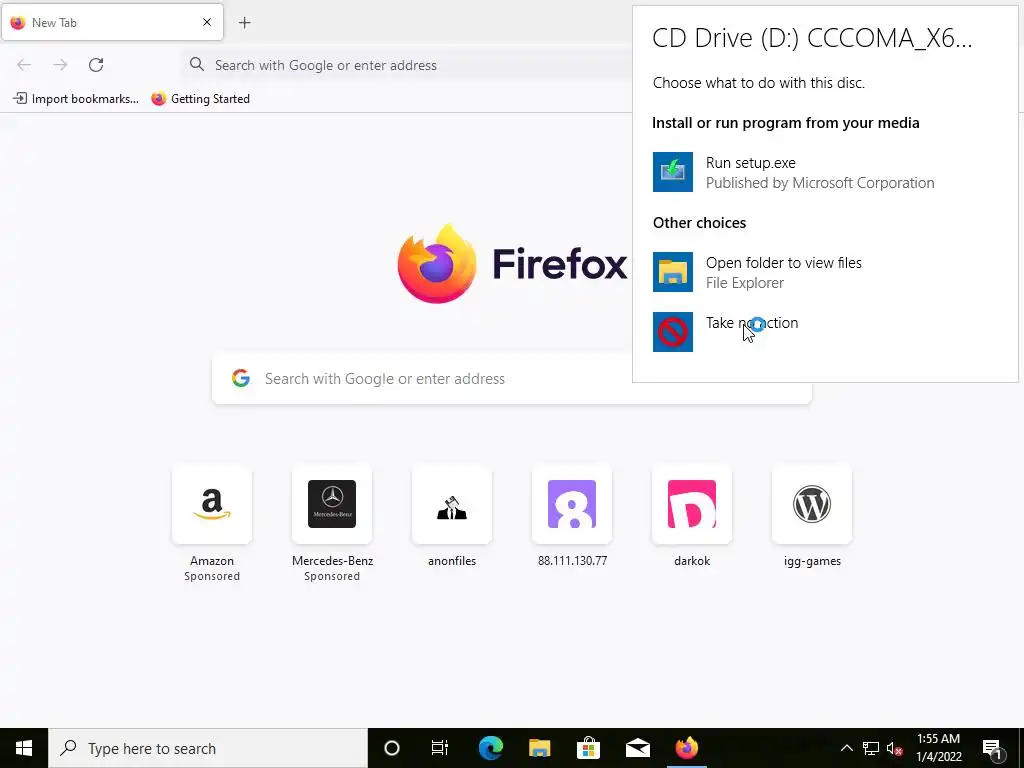Click the muted volume icon in tray
The image size is (1024, 768).
pyautogui.click(x=895, y=748)
